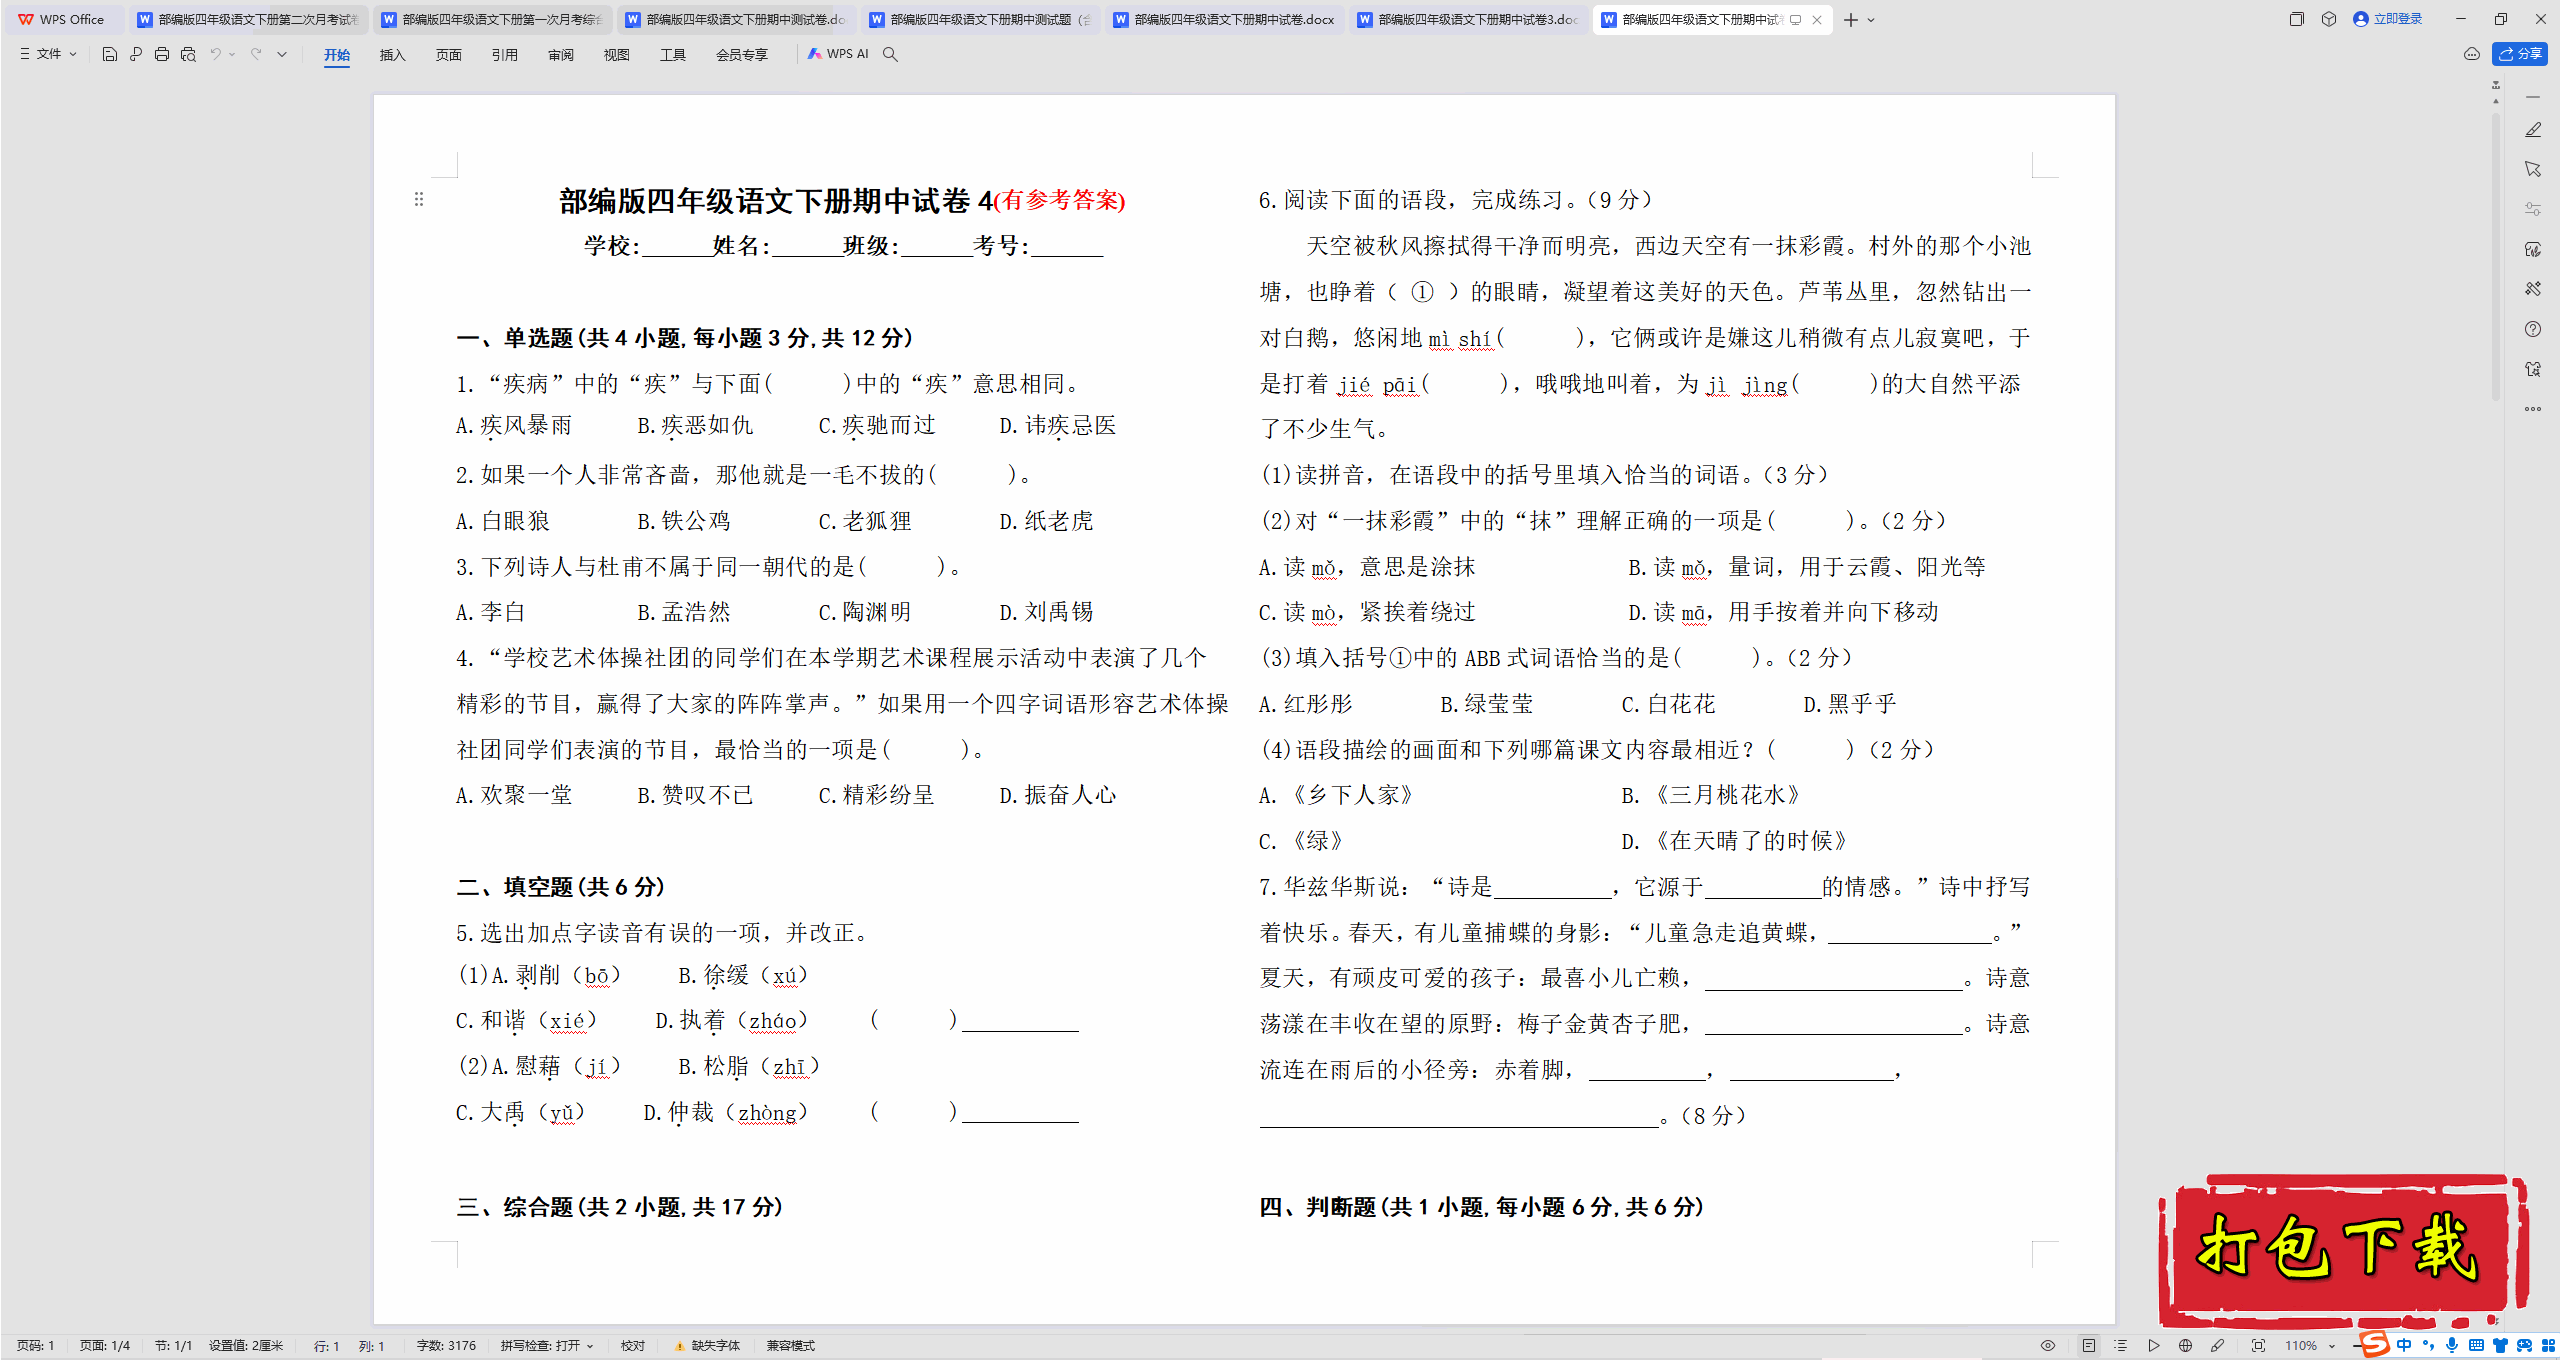This screenshot has height=1360, width=2560.
Task: Open the 审阅 ribbon tab
Action: (x=560, y=54)
